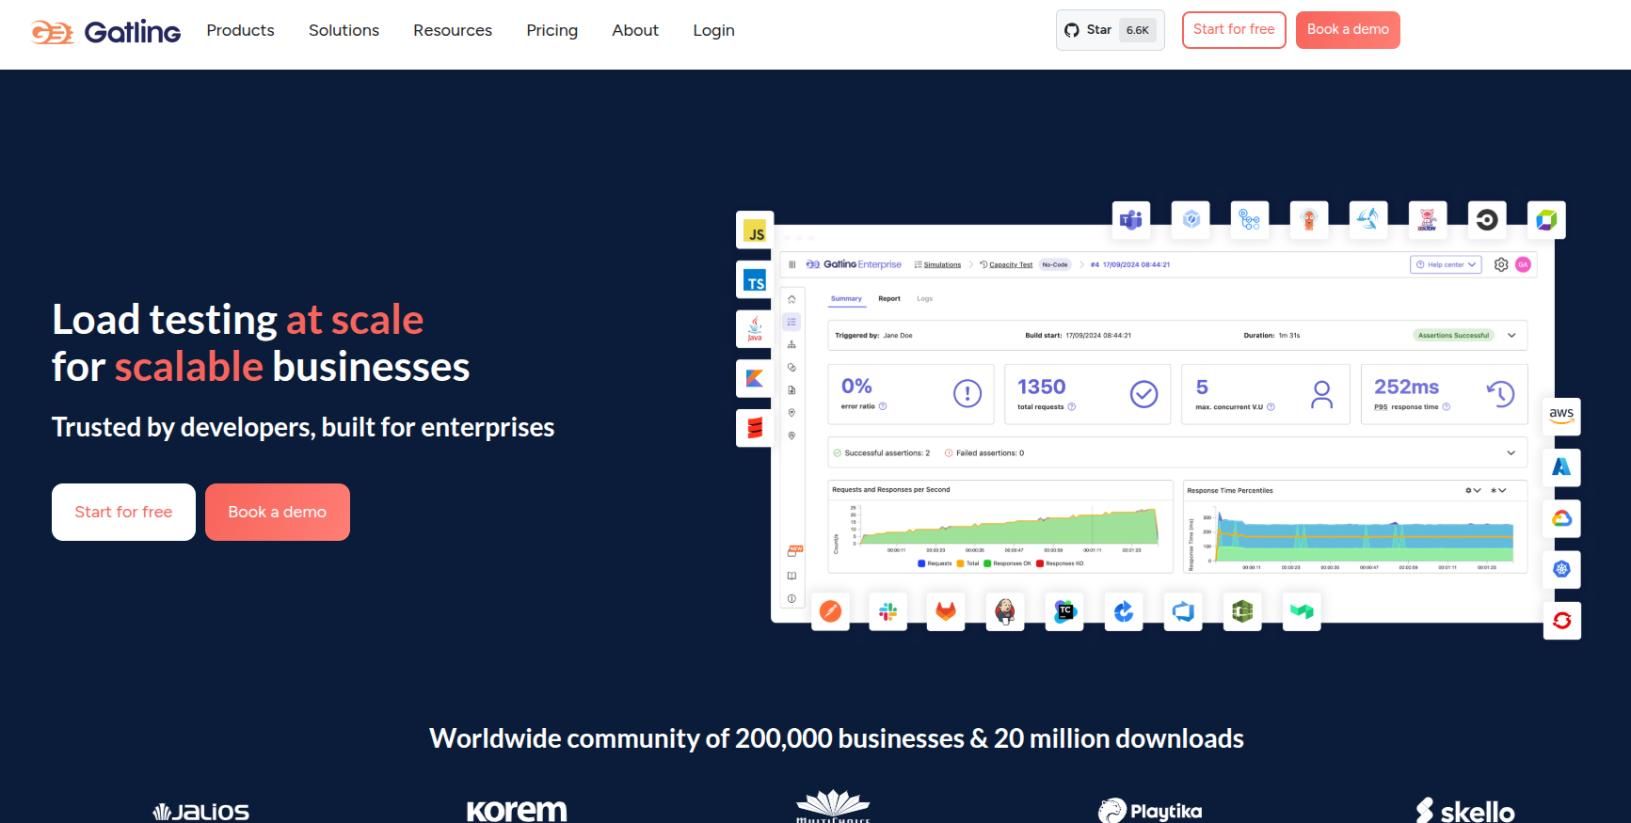Open the Solutions menu
Image resolution: width=1631 pixels, height=823 pixels.
click(344, 30)
